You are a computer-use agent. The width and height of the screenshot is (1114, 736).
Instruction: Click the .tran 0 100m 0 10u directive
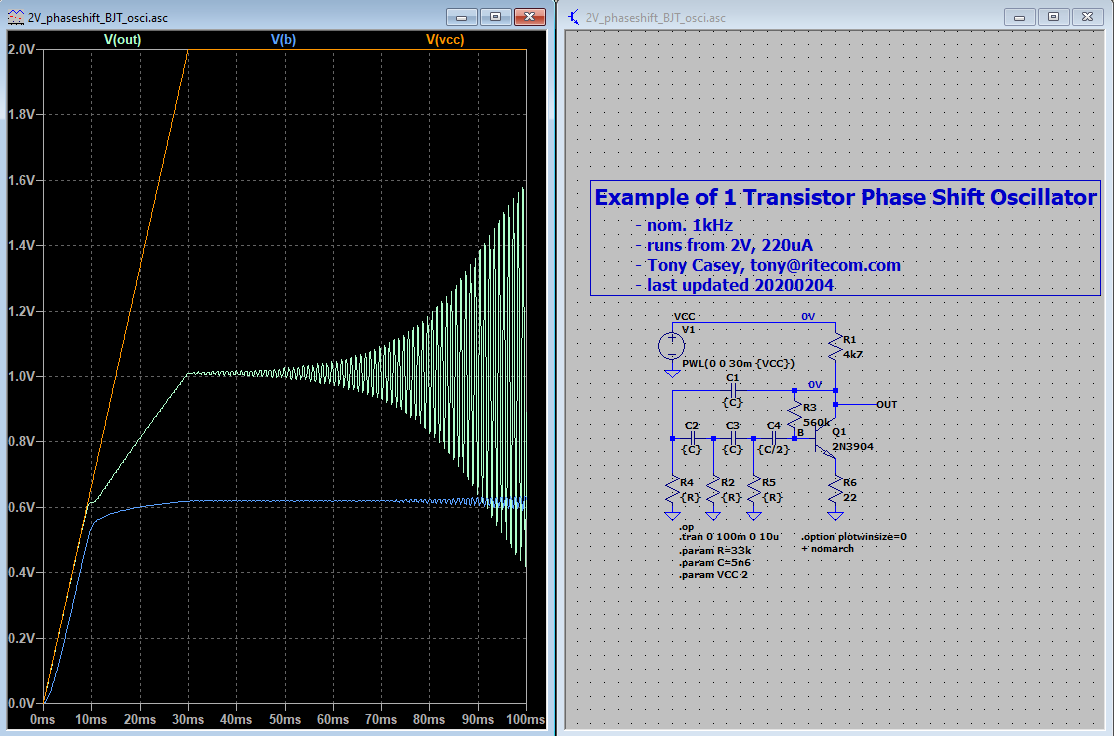pos(729,537)
